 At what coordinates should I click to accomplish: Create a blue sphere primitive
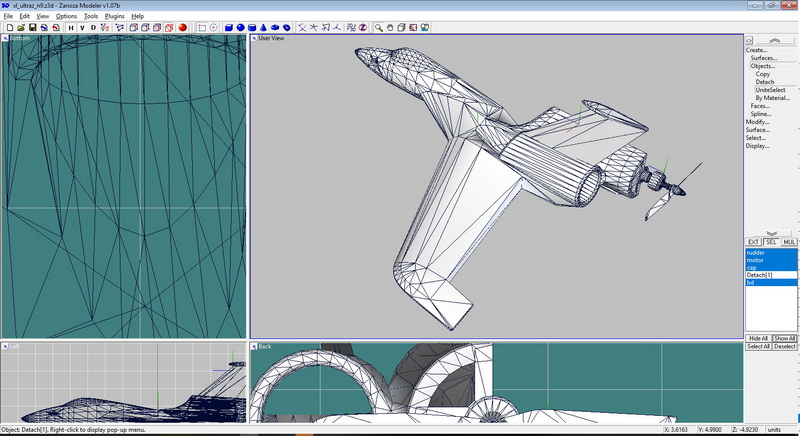(x=240, y=27)
